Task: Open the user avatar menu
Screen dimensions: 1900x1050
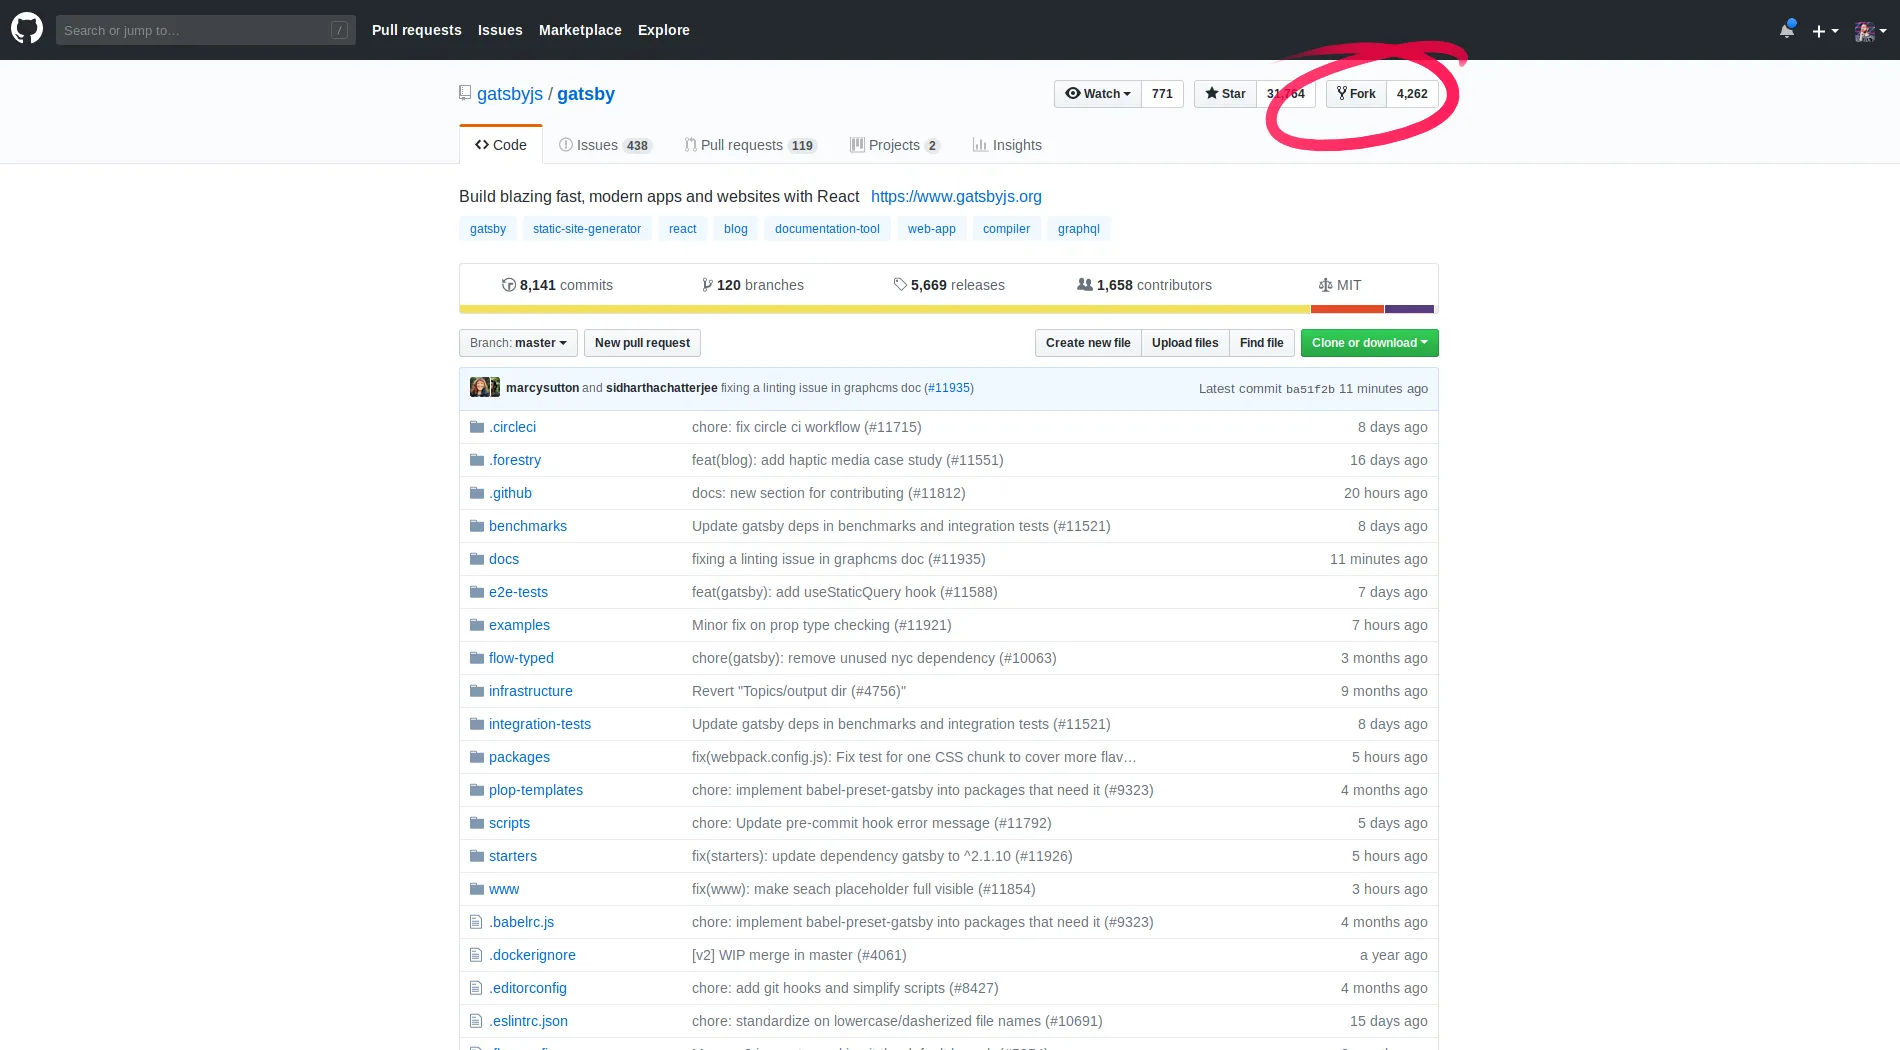Action: [x=1870, y=31]
